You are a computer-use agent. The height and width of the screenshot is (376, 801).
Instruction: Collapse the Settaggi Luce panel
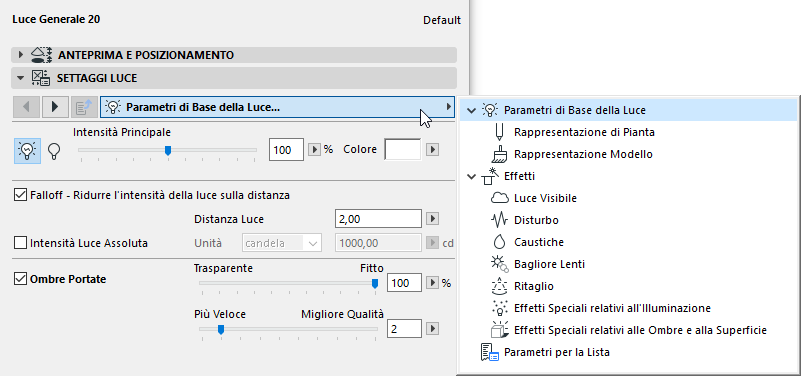click(x=21, y=78)
